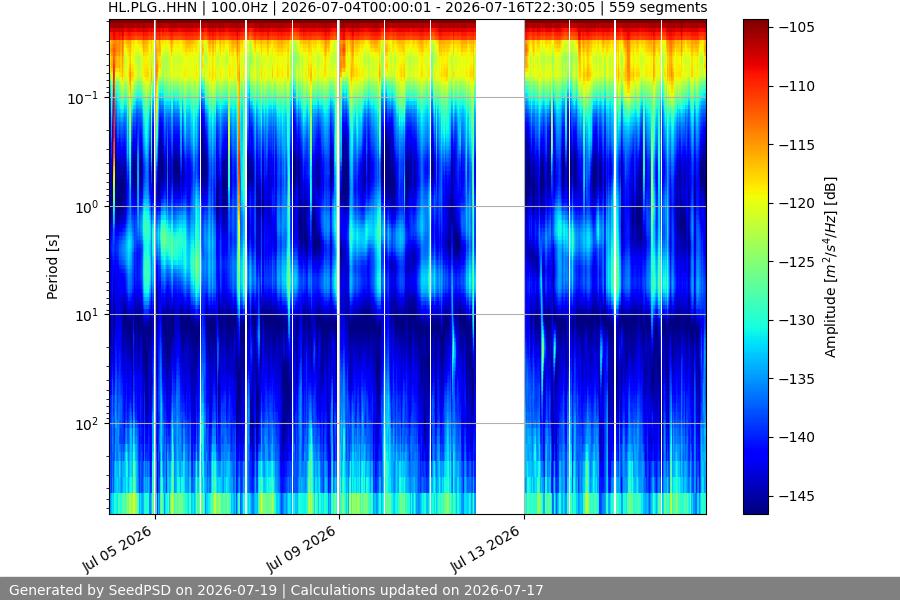This screenshot has height=600, width=900.
Task: Click the -115 colorbar tick label
Action: coord(797,145)
